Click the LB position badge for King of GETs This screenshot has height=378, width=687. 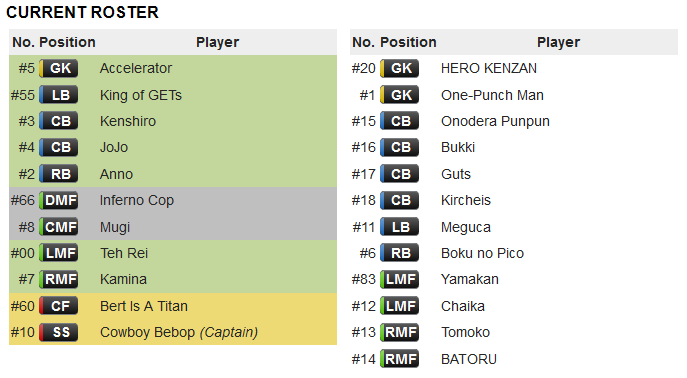pyautogui.click(x=59, y=95)
